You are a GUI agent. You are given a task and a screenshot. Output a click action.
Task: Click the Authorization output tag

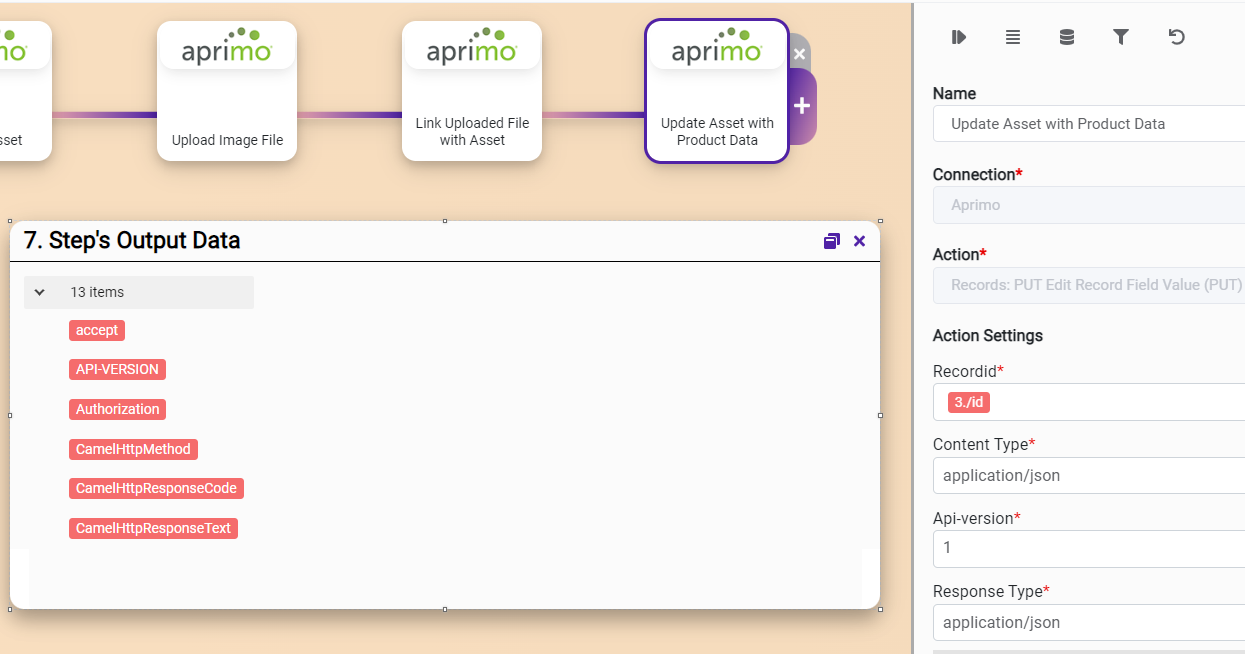pyautogui.click(x=118, y=409)
